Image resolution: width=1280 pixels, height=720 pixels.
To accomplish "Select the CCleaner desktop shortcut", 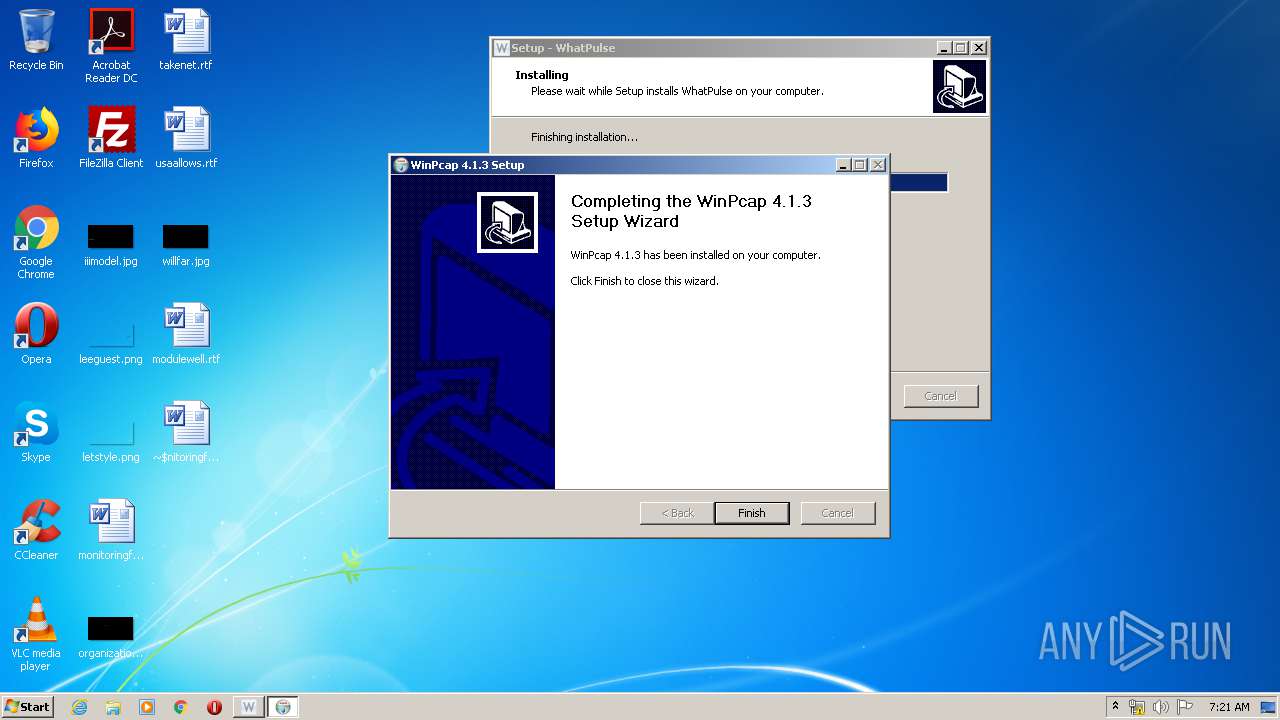I will point(36,530).
